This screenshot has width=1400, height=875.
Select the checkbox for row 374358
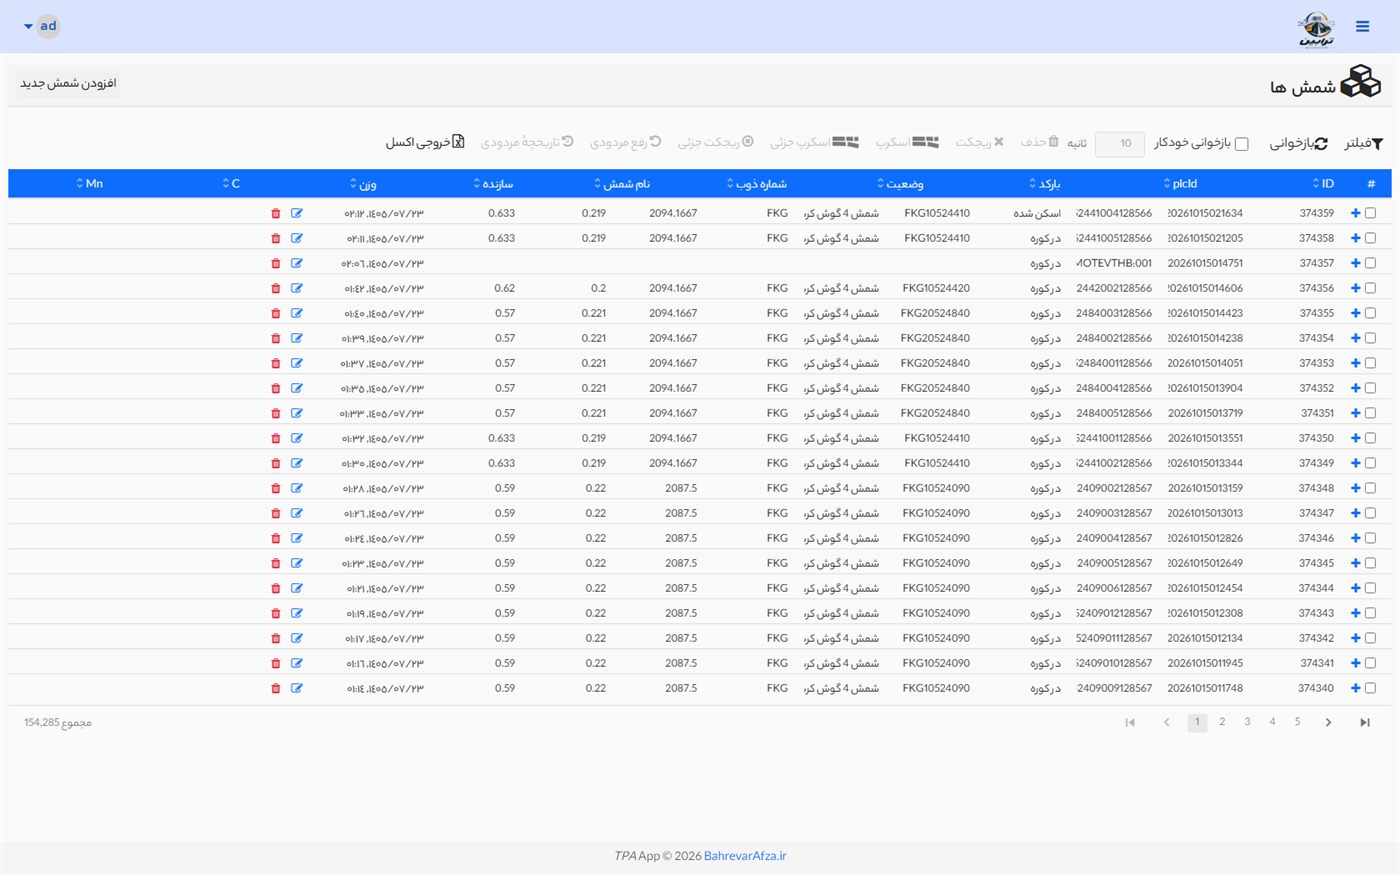[1370, 238]
